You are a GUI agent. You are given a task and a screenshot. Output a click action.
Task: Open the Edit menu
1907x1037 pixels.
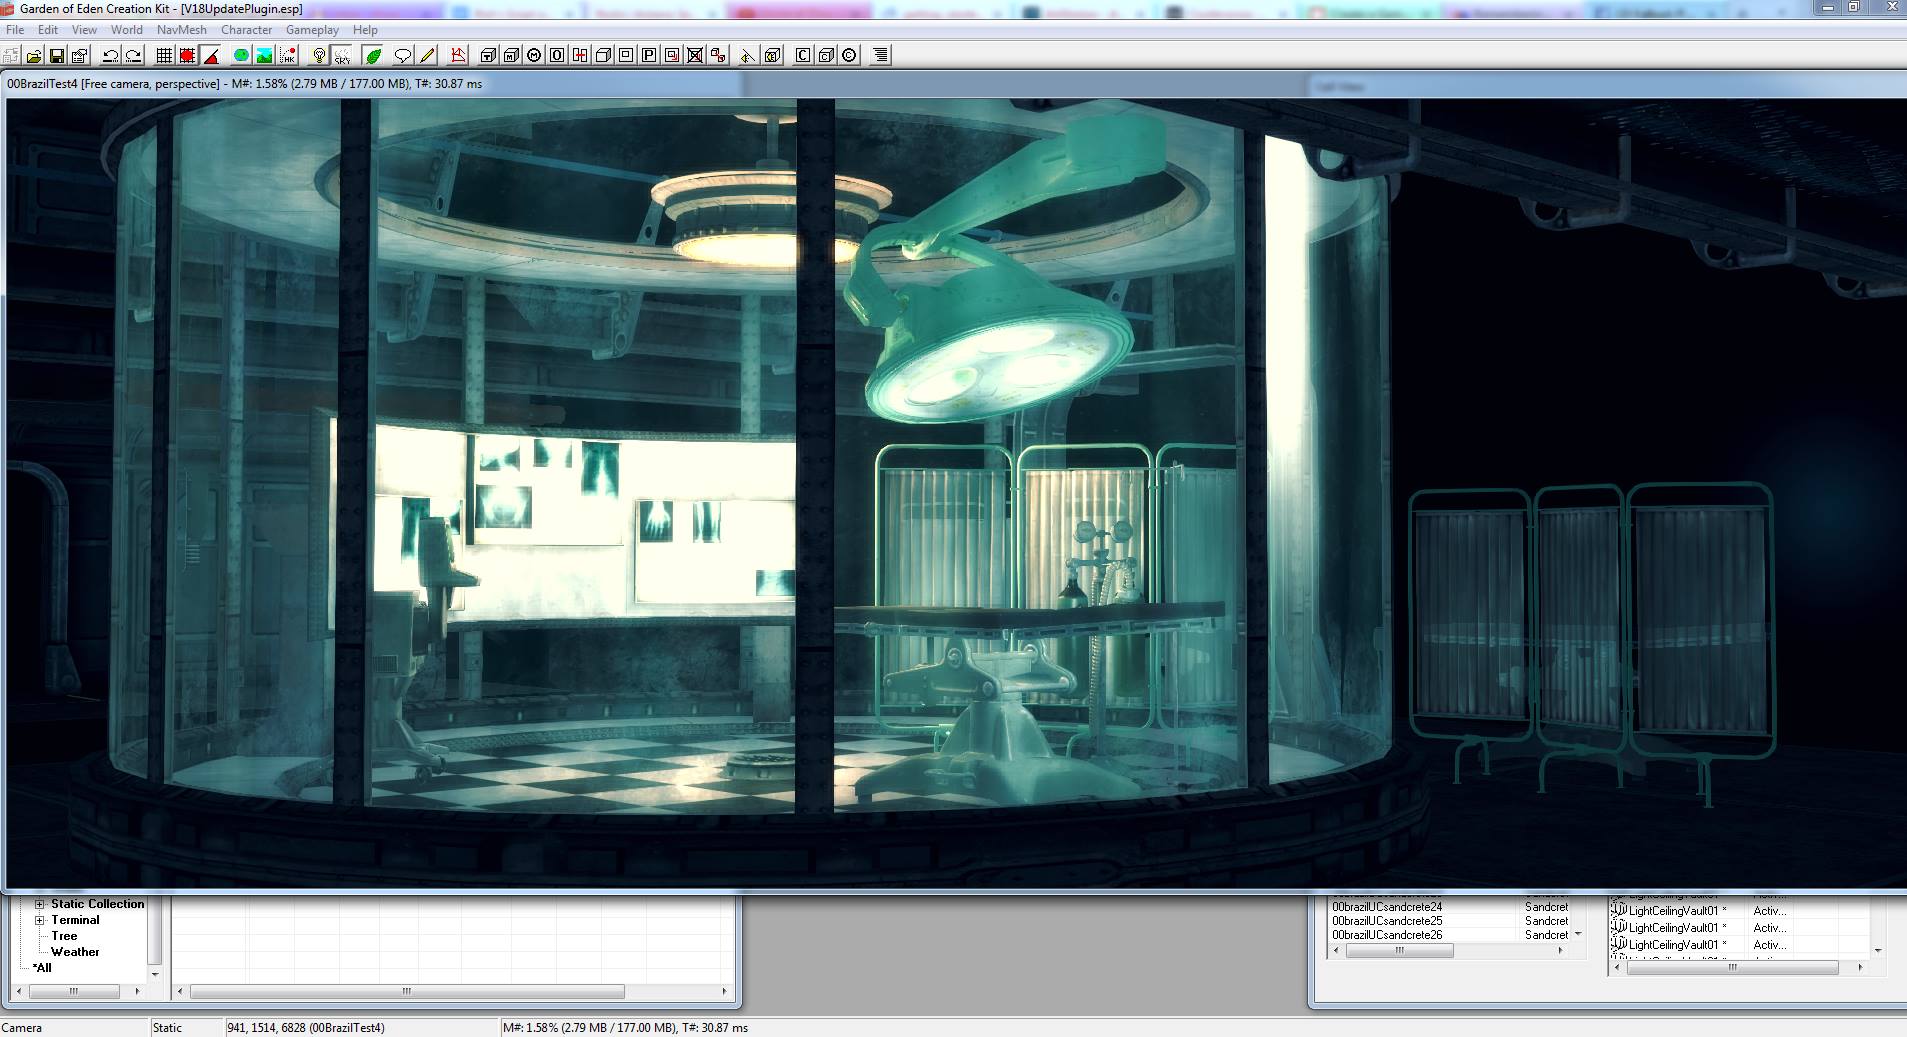48,30
